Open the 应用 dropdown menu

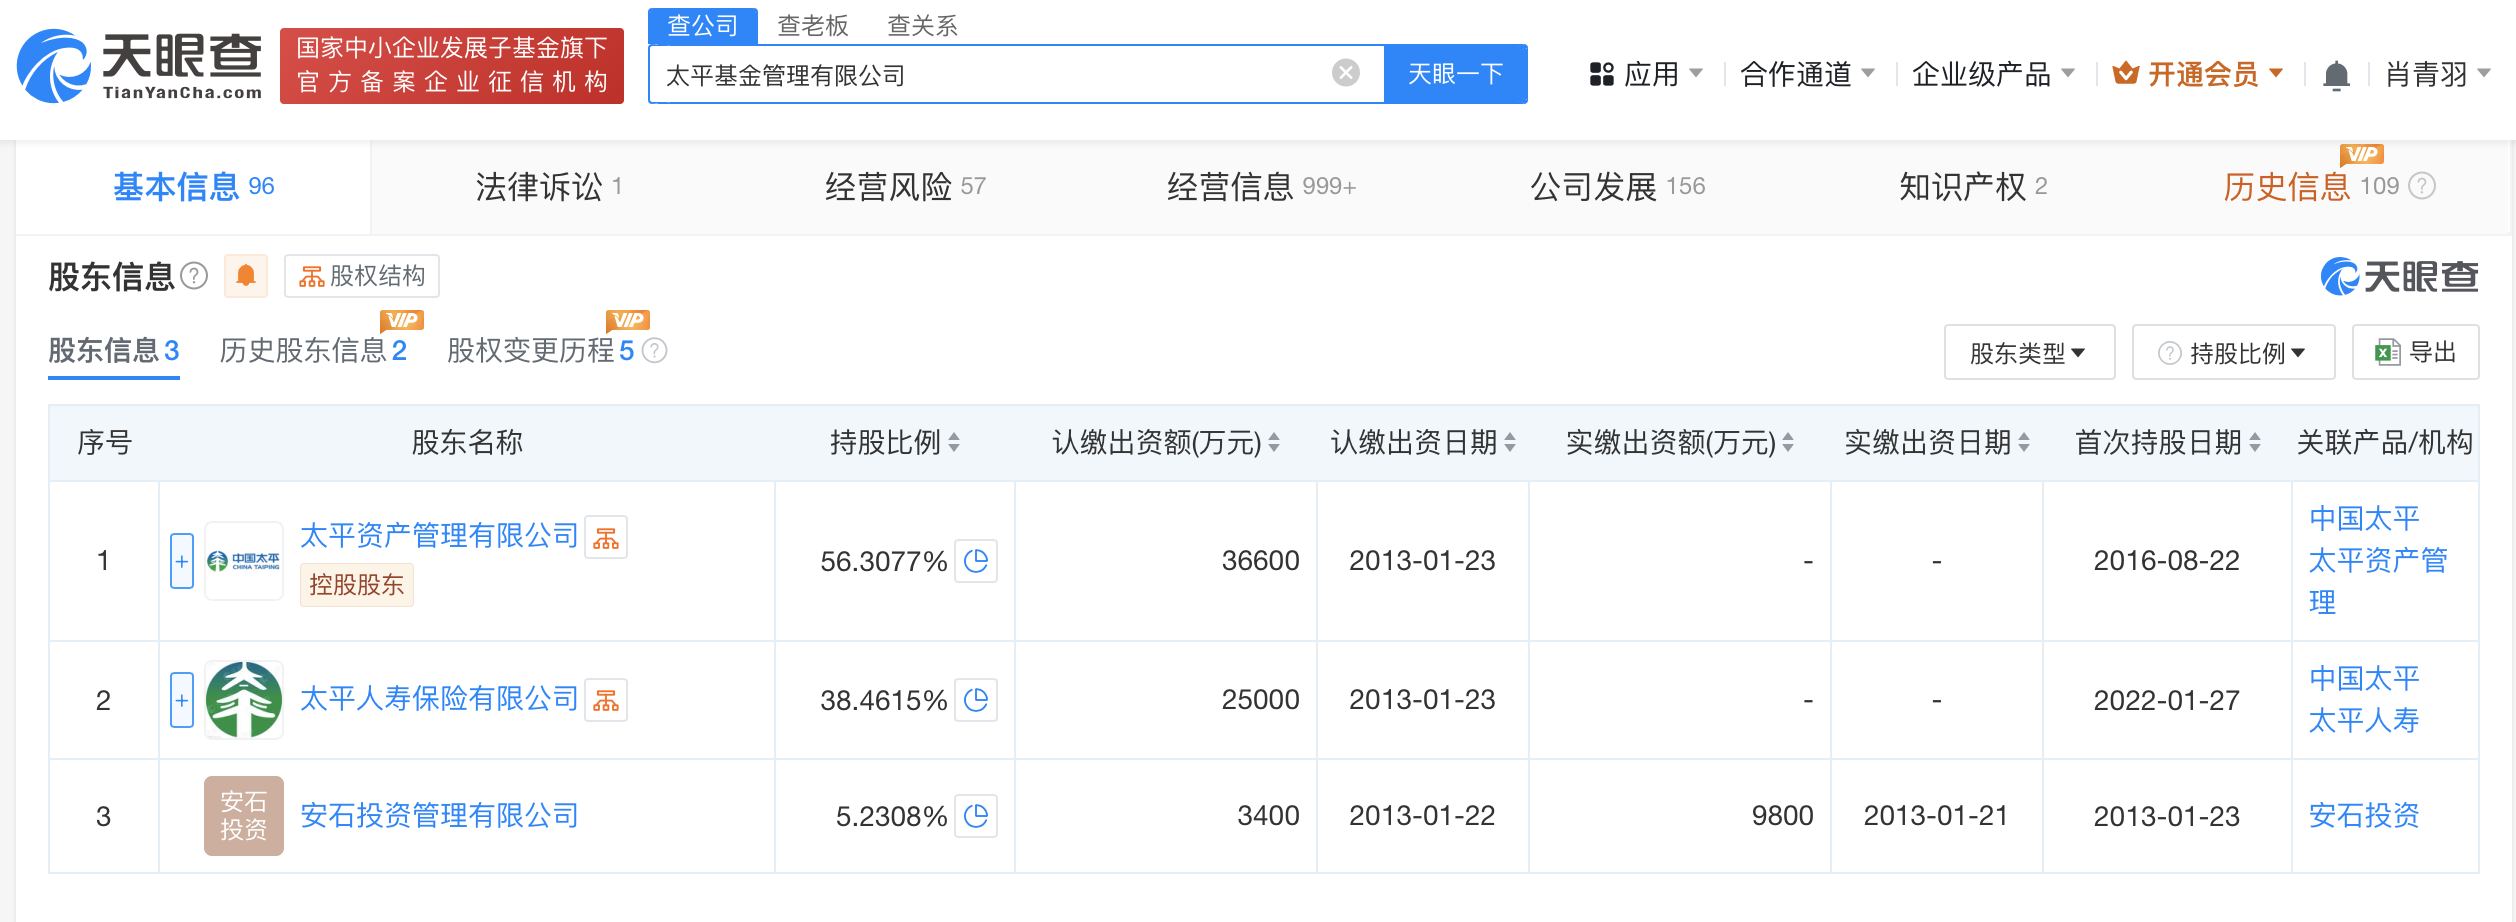1646,75
